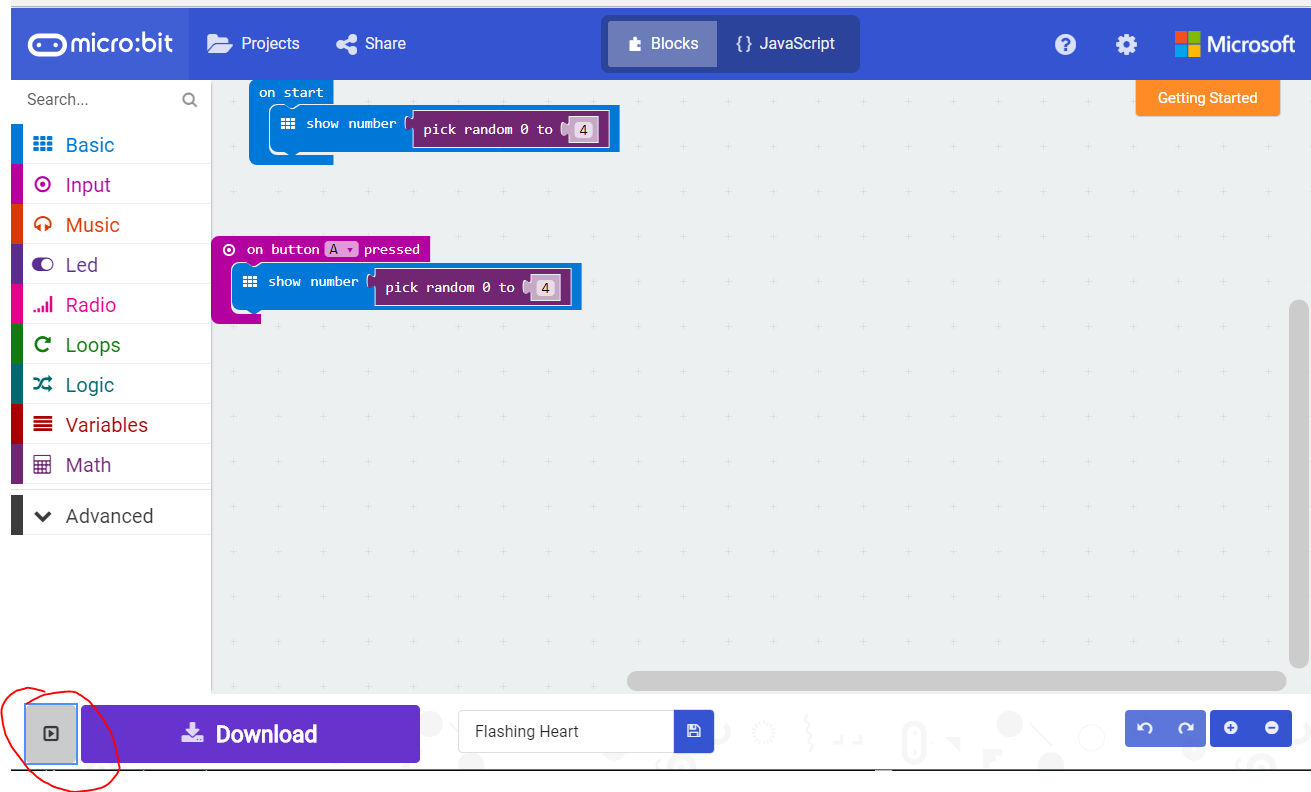Open the button A dropdown
The height and width of the screenshot is (792, 1311).
coord(340,249)
